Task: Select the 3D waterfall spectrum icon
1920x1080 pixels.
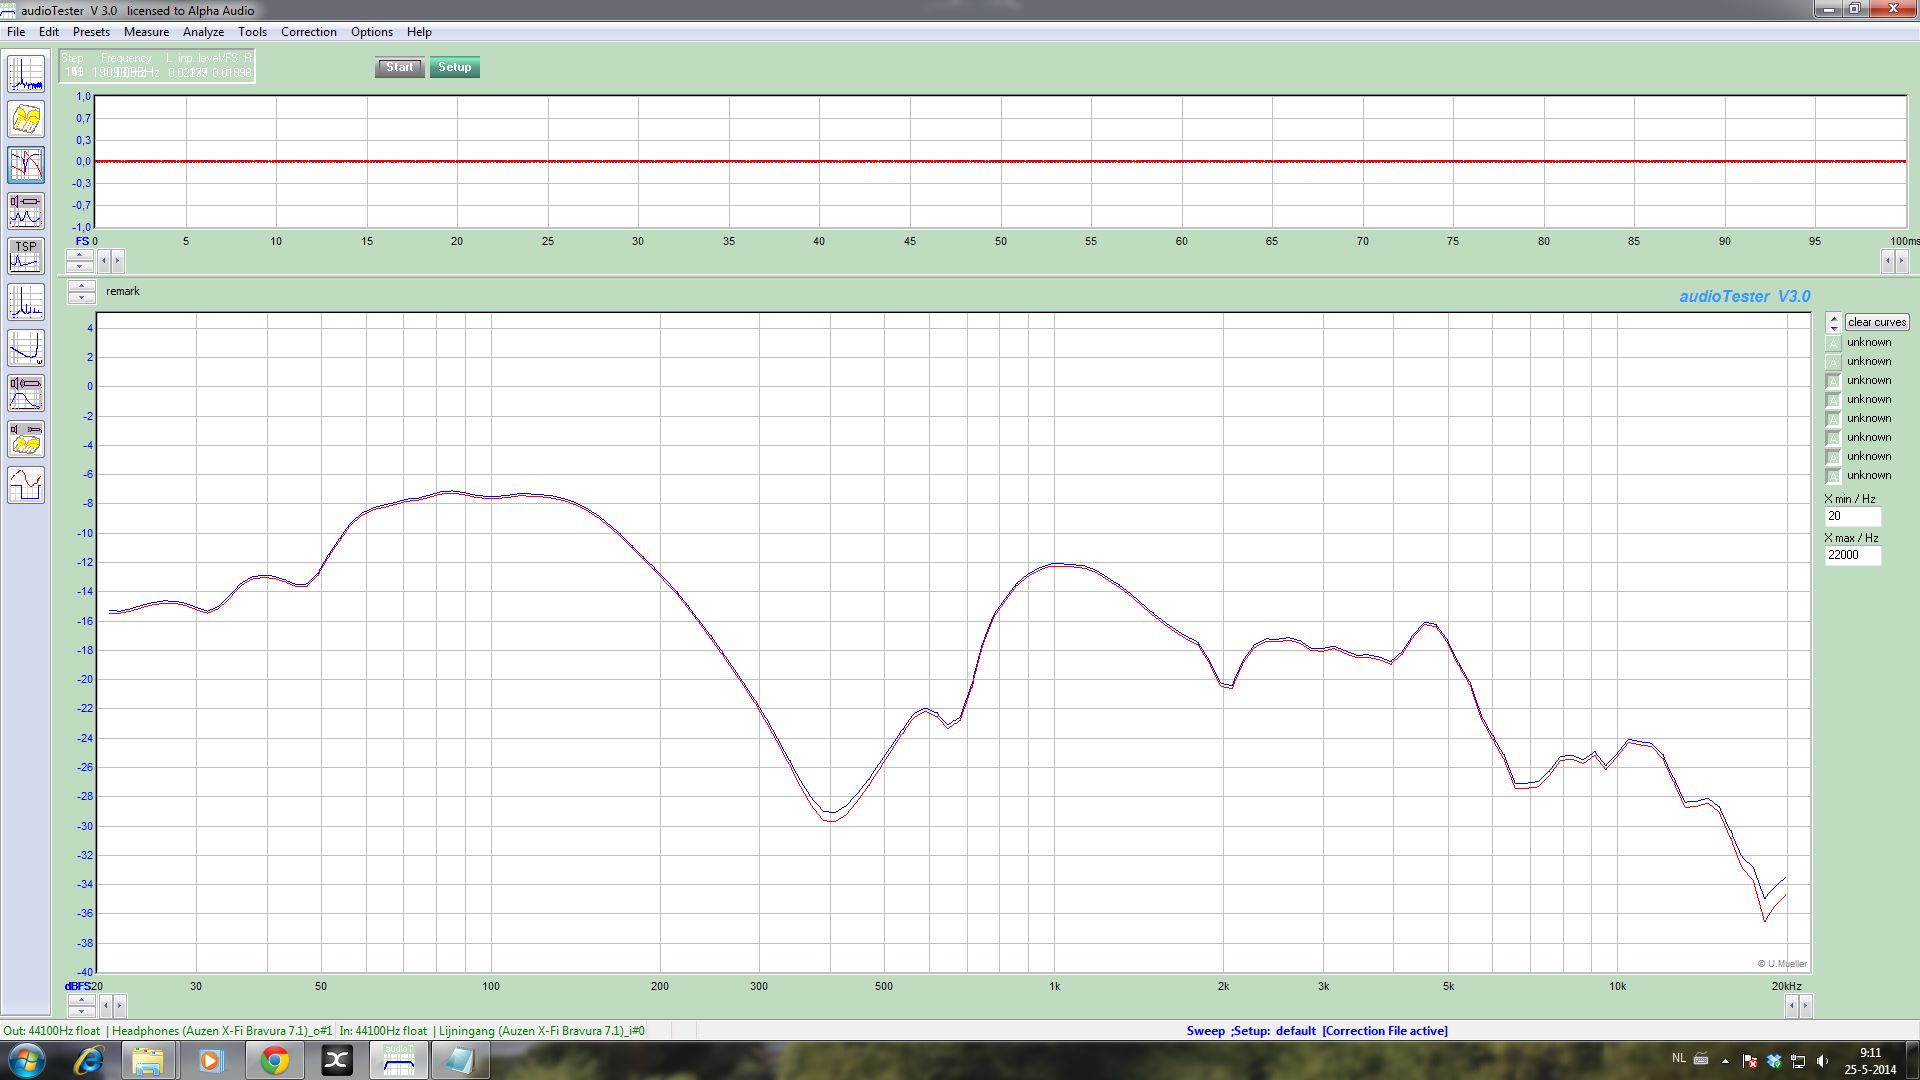Action: [x=26, y=120]
